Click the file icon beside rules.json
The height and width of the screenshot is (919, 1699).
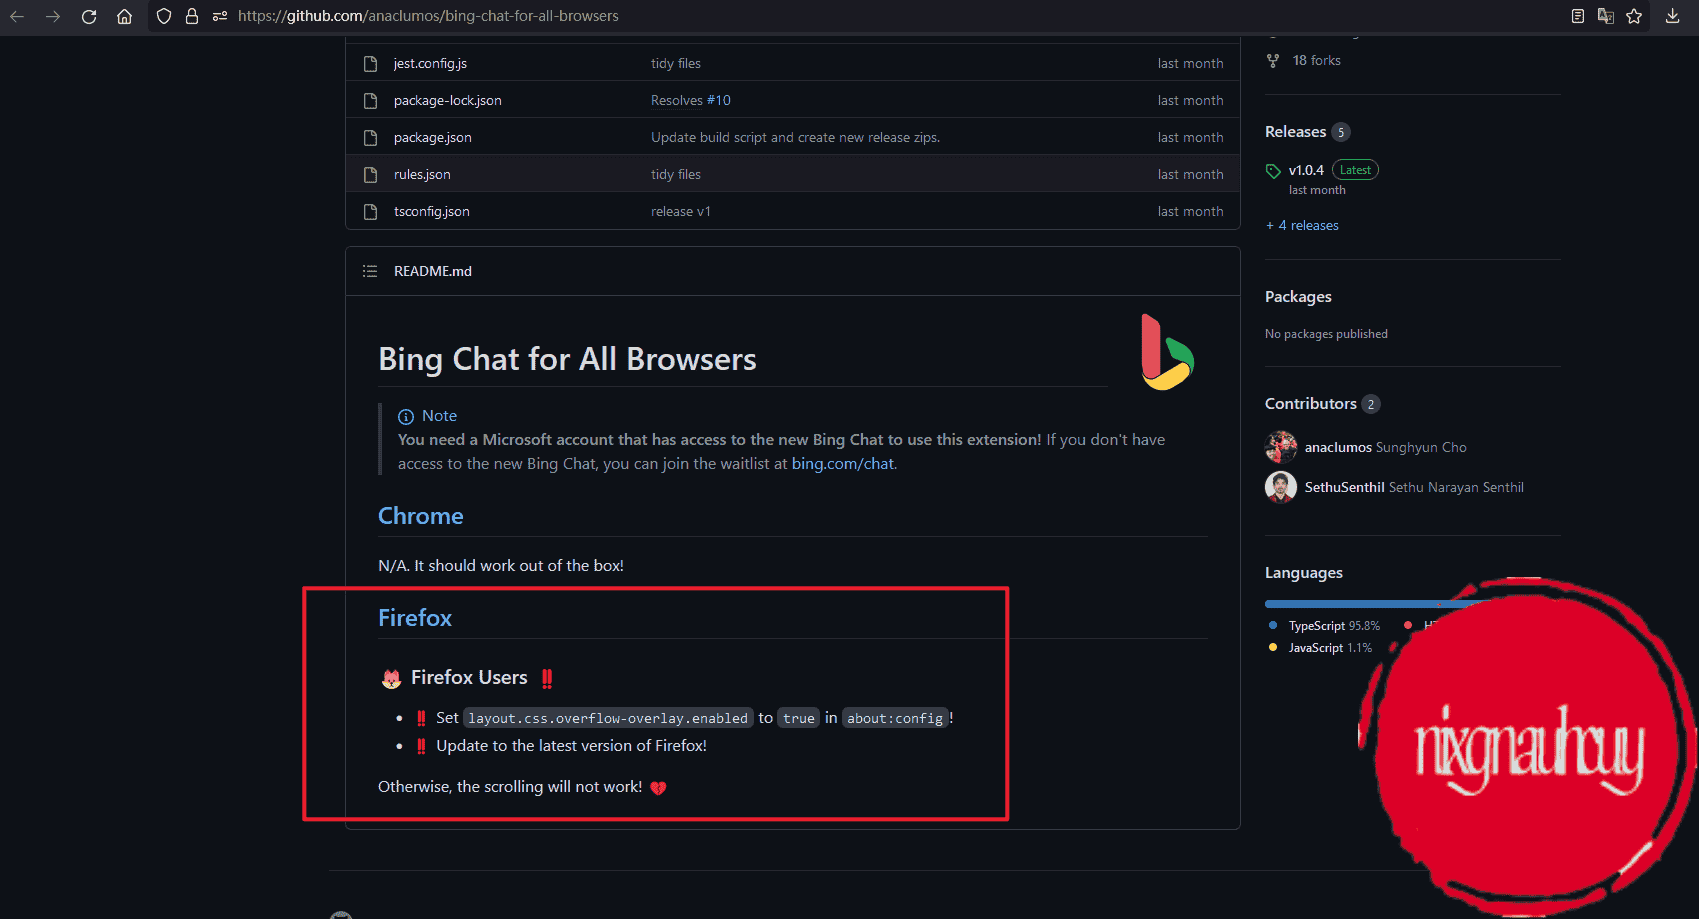(370, 174)
